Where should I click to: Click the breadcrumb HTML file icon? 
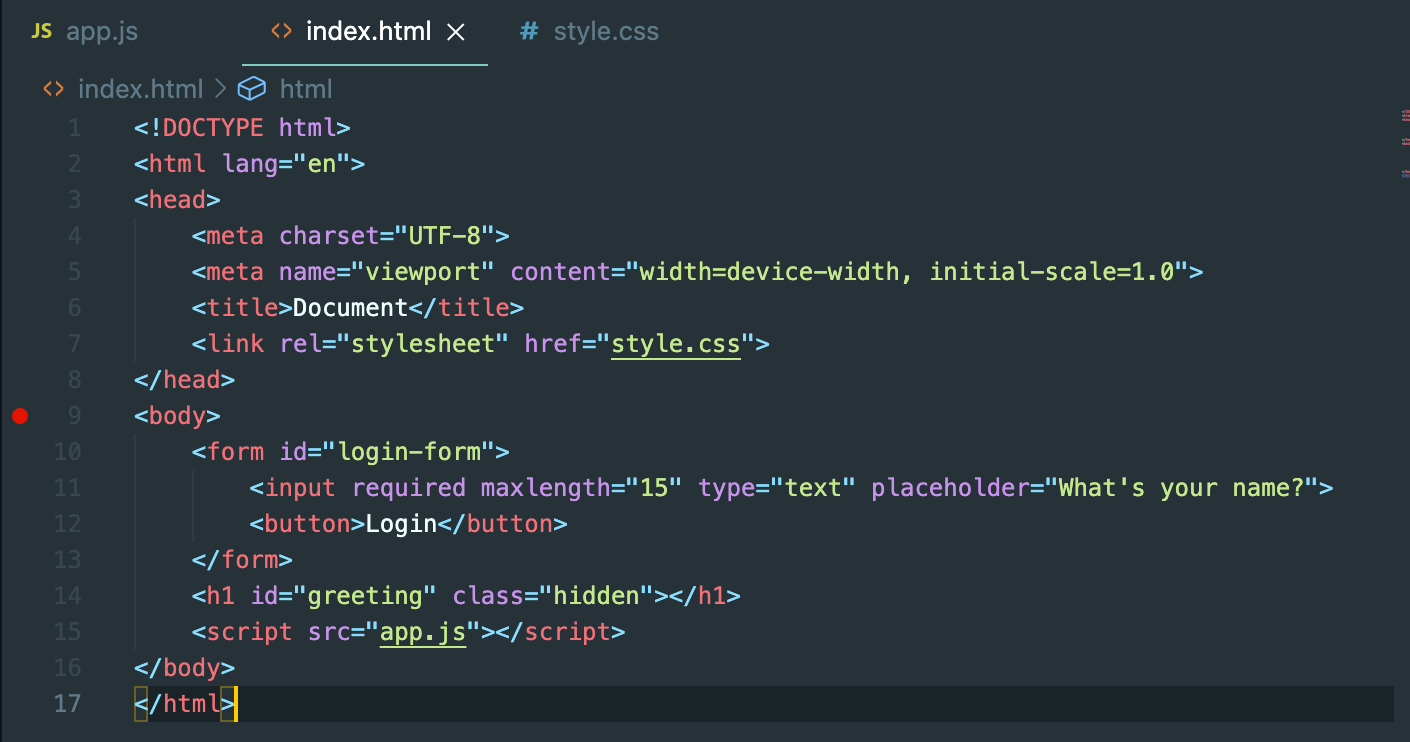[53, 89]
